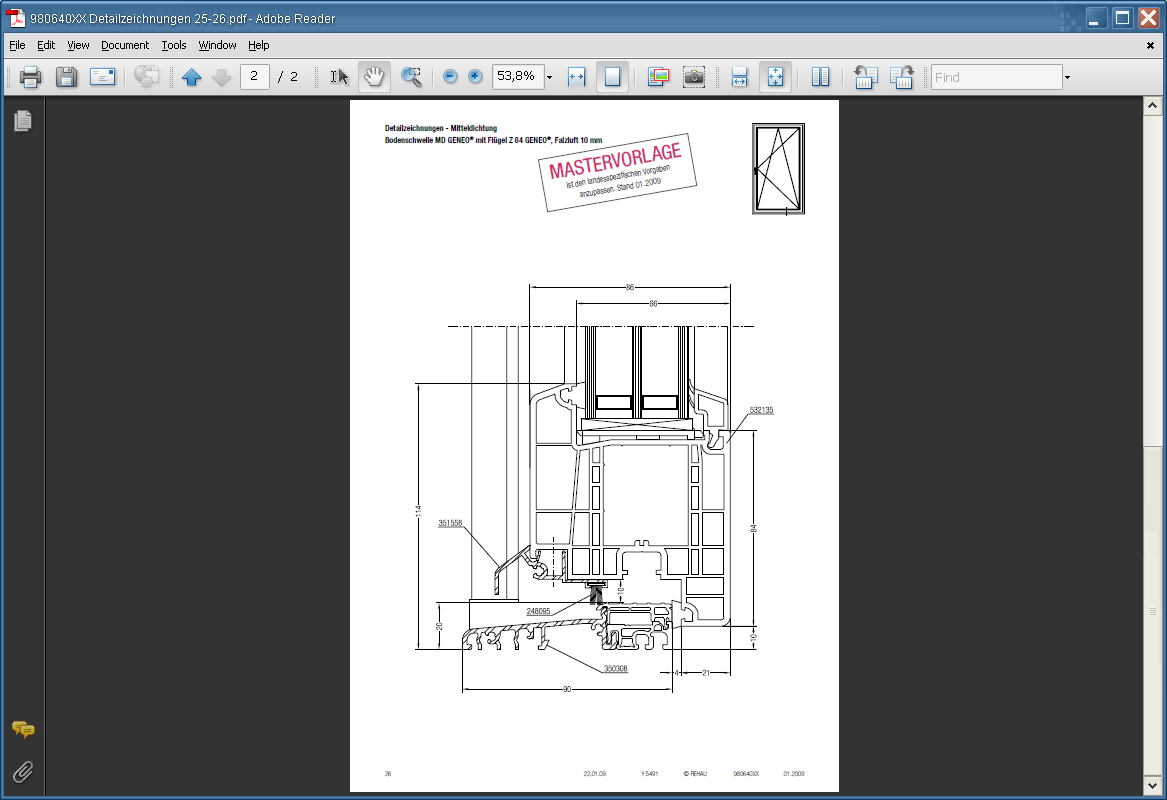Open the Tools menu

(174, 45)
